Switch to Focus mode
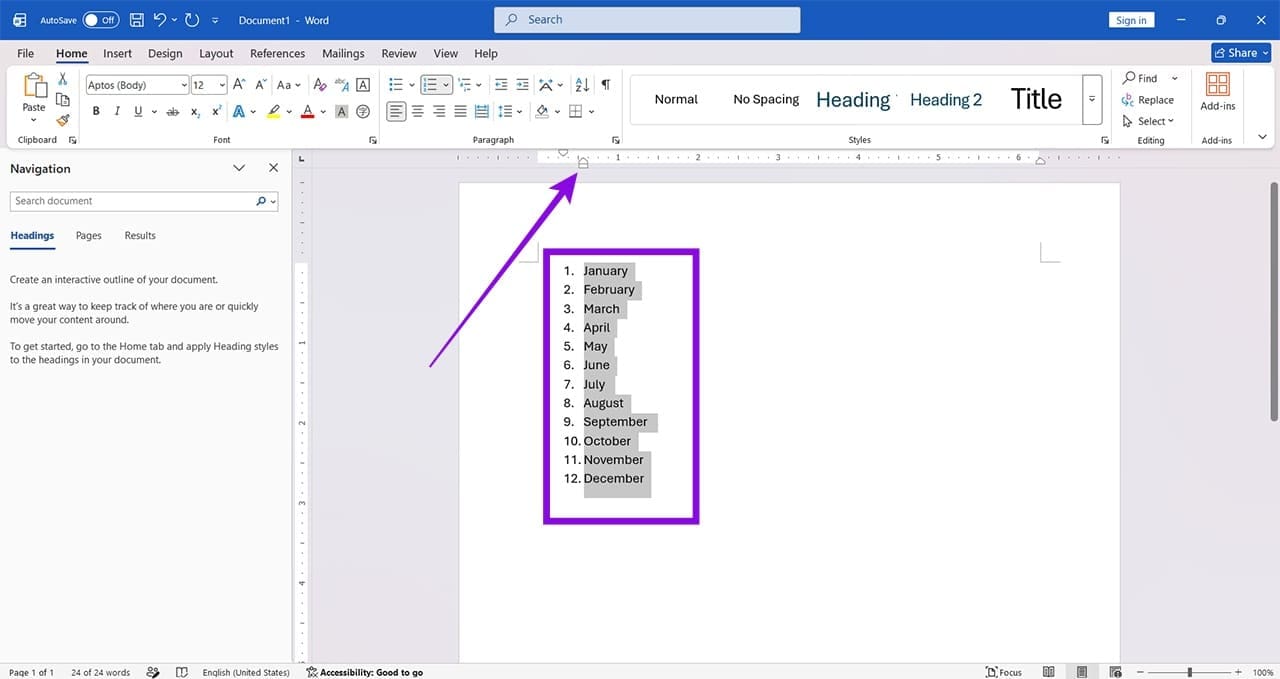1280x679 pixels. [x=1004, y=672]
